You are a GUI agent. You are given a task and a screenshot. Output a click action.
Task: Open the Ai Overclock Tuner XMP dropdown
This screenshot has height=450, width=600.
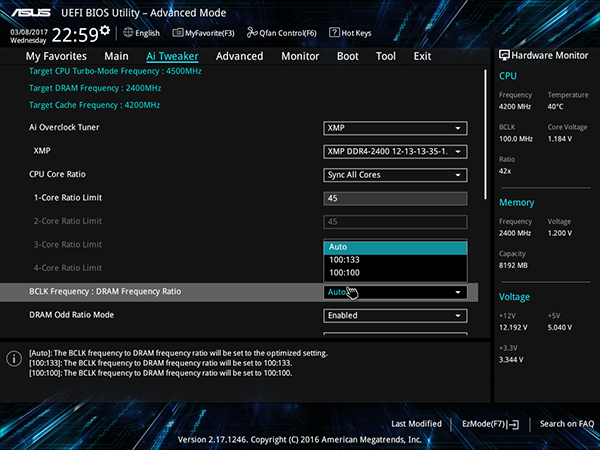pos(395,128)
